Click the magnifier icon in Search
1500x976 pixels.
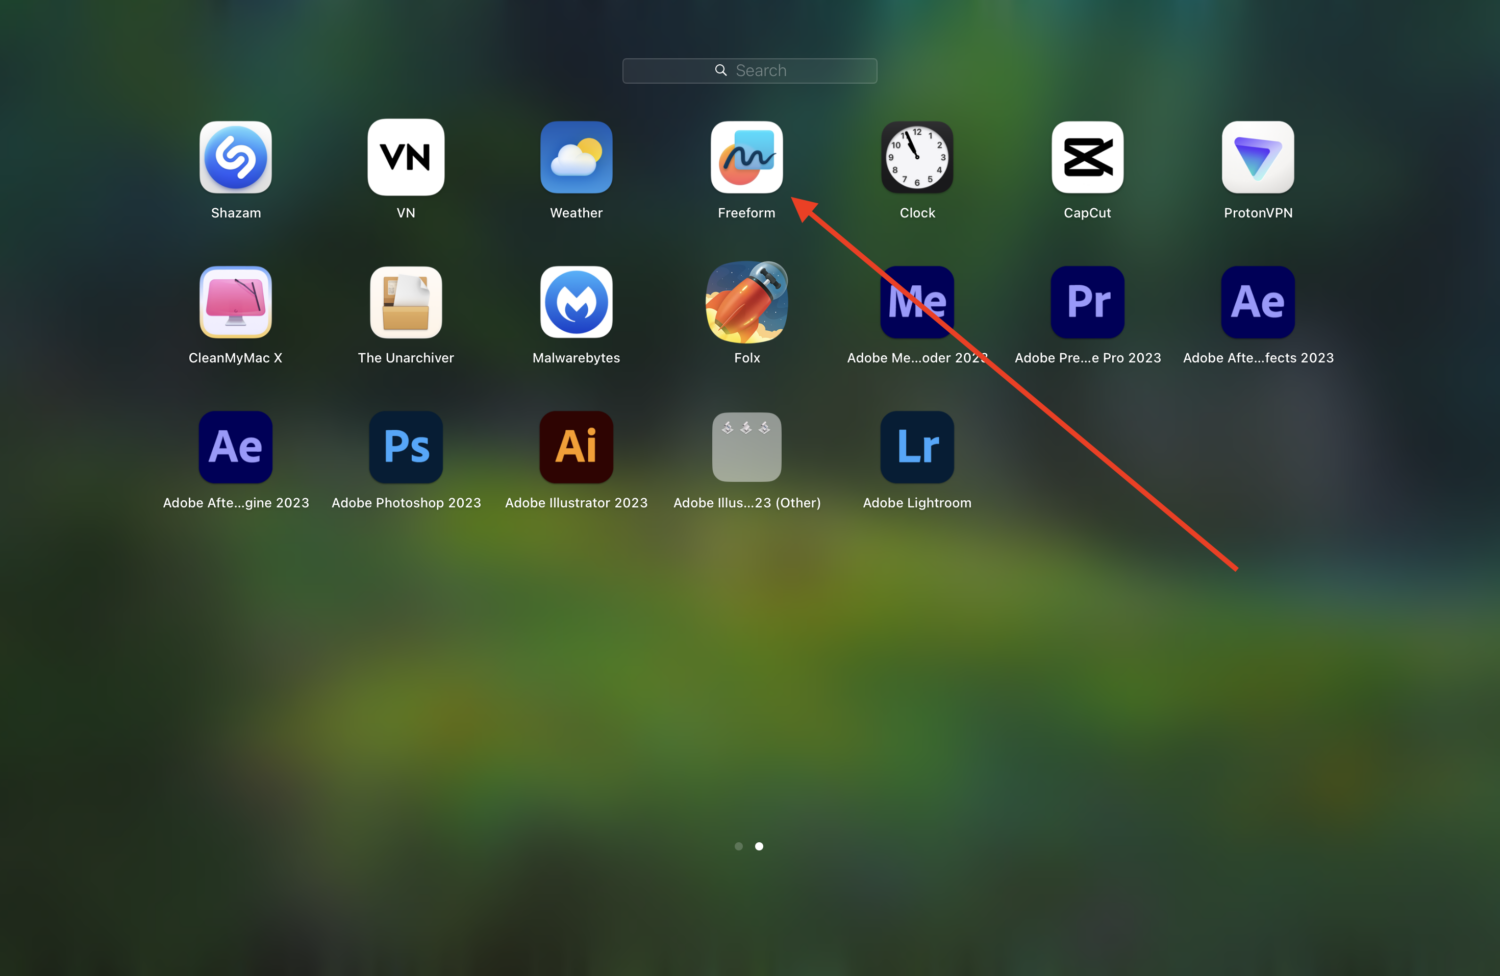(x=721, y=70)
